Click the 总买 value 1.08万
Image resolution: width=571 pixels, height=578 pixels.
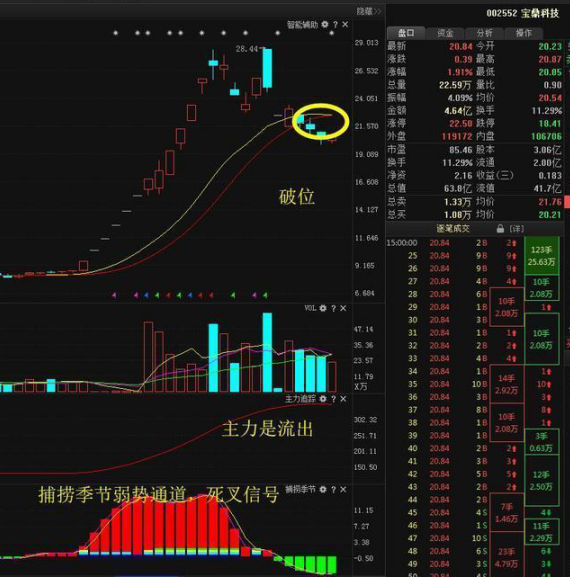(x=458, y=215)
